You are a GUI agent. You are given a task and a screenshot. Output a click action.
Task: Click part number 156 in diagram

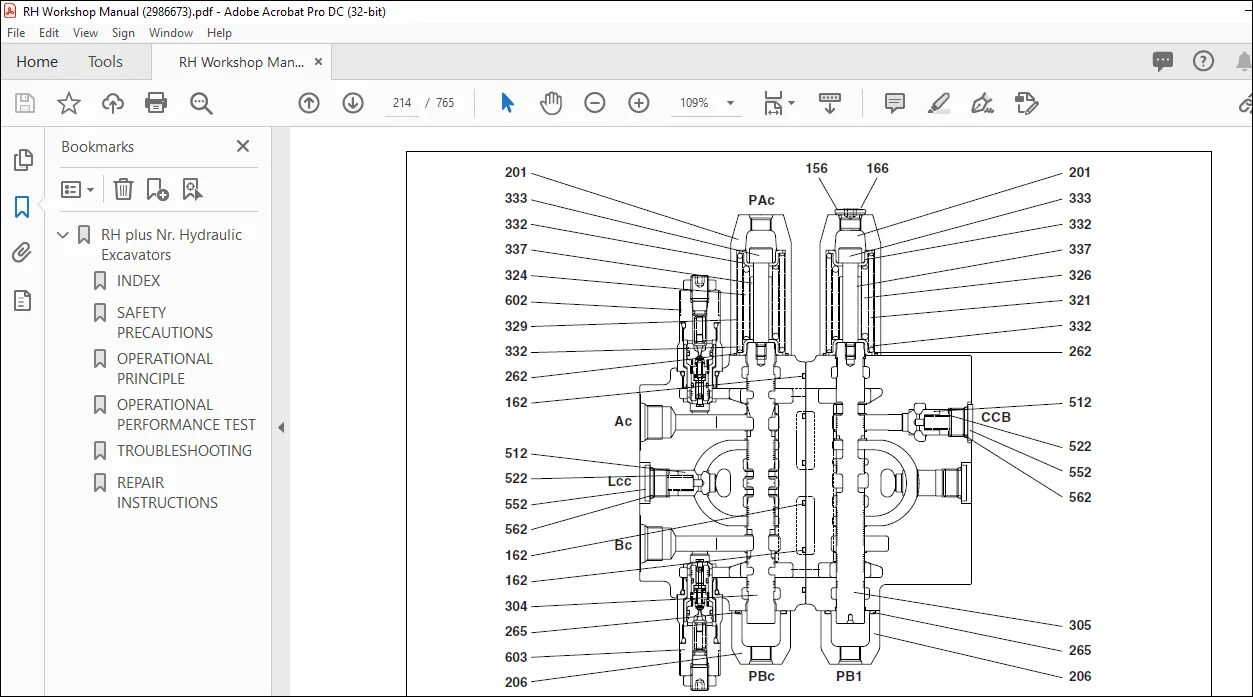pyautogui.click(x=817, y=168)
